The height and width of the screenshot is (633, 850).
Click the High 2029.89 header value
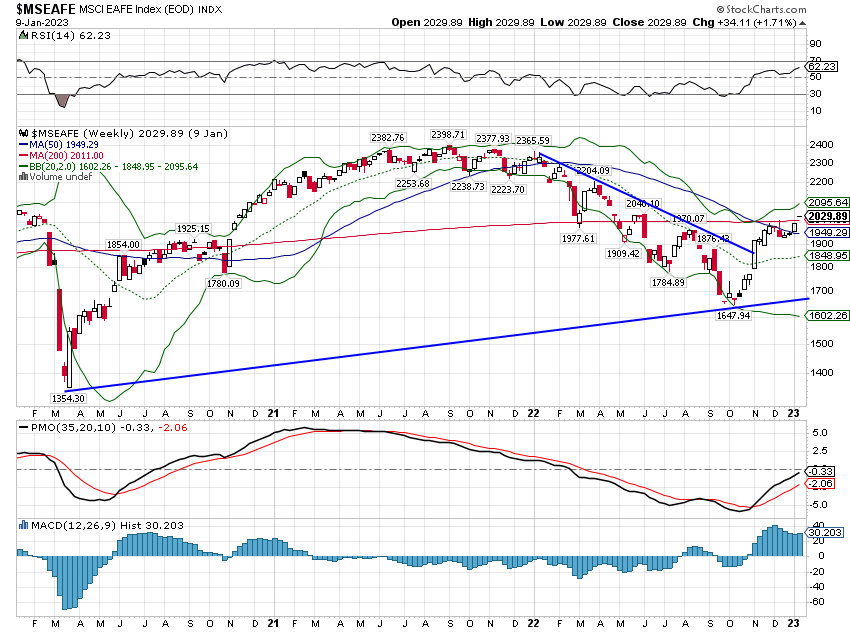(x=501, y=22)
